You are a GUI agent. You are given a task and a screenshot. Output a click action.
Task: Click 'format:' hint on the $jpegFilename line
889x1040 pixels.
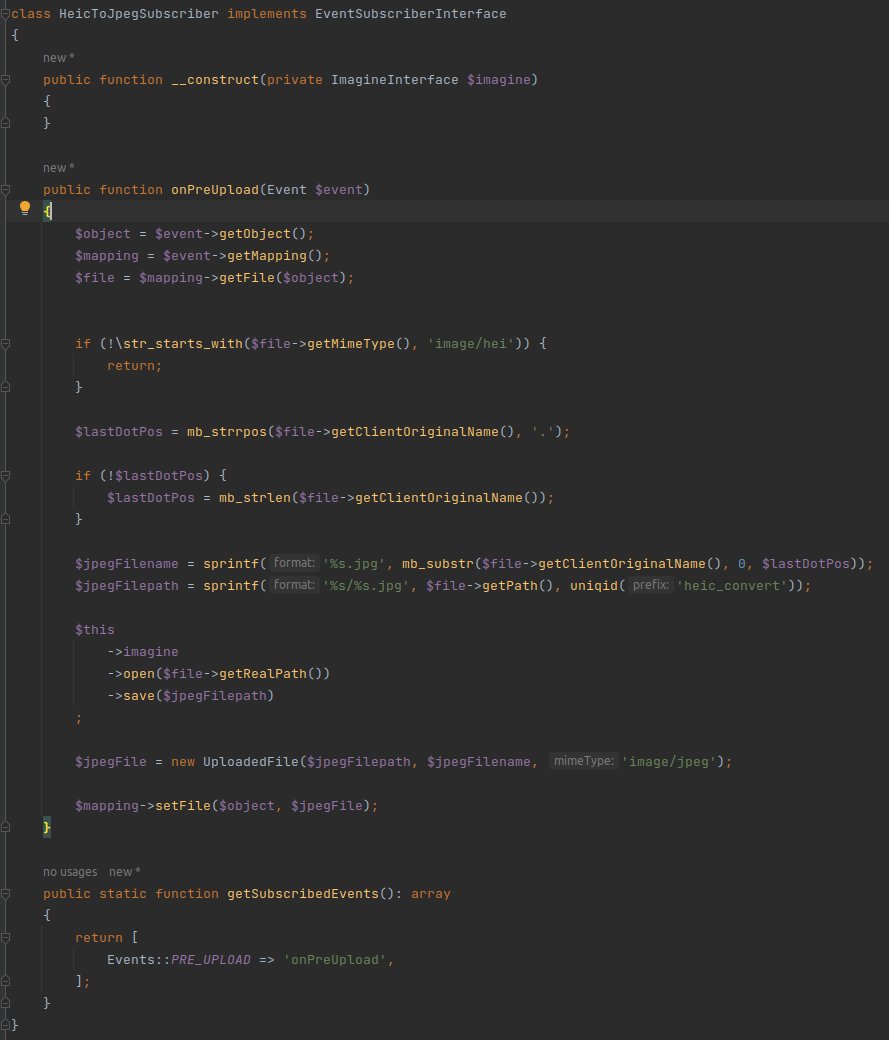(294, 563)
